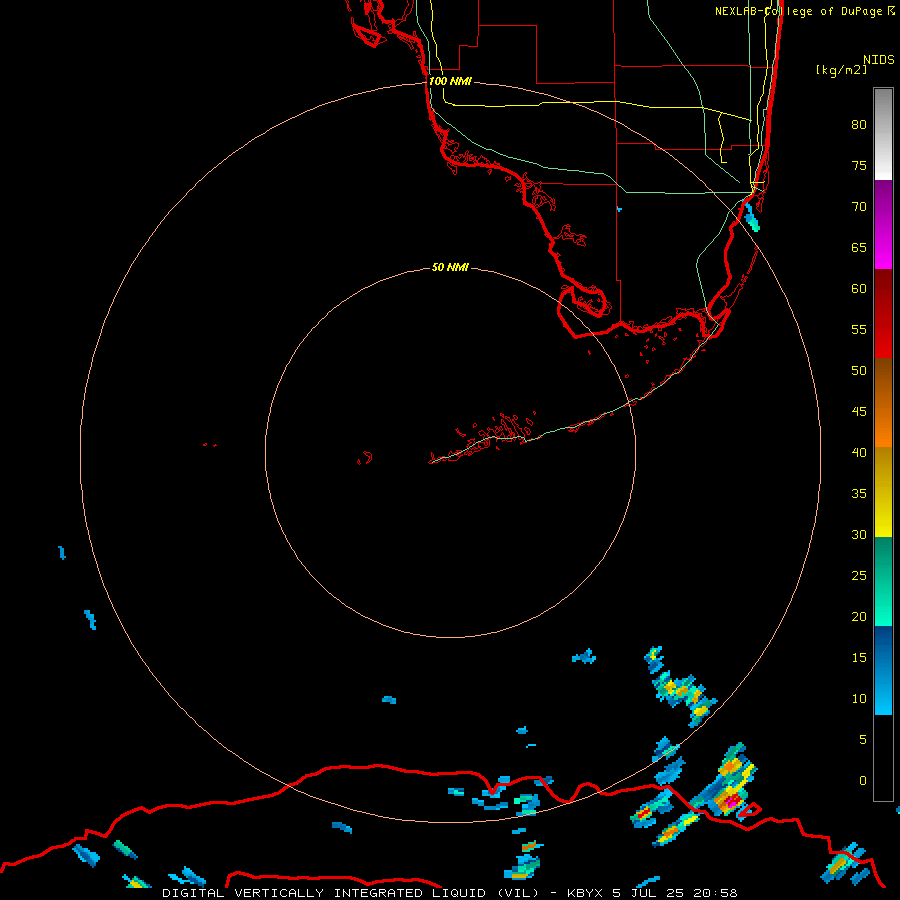Click the "60" value on the color scale
This screenshot has width=900, height=900.
(x=859, y=289)
